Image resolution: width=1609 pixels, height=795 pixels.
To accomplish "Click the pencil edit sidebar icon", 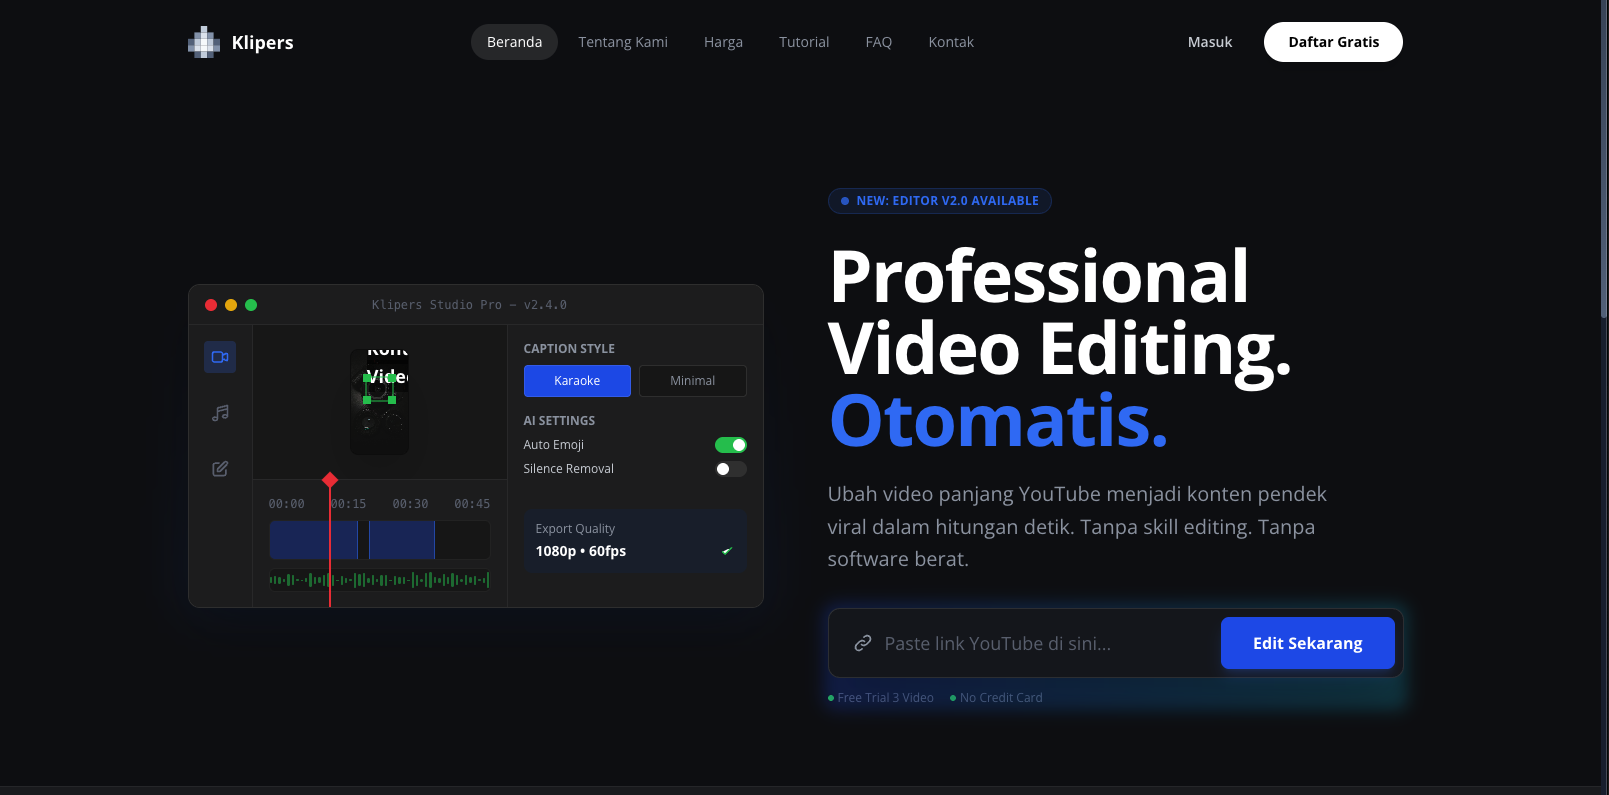I will (x=220, y=469).
